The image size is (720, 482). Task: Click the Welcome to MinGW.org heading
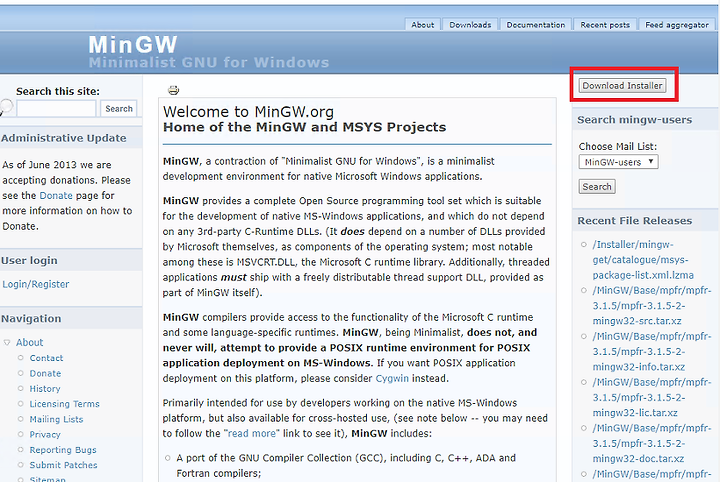click(248, 112)
